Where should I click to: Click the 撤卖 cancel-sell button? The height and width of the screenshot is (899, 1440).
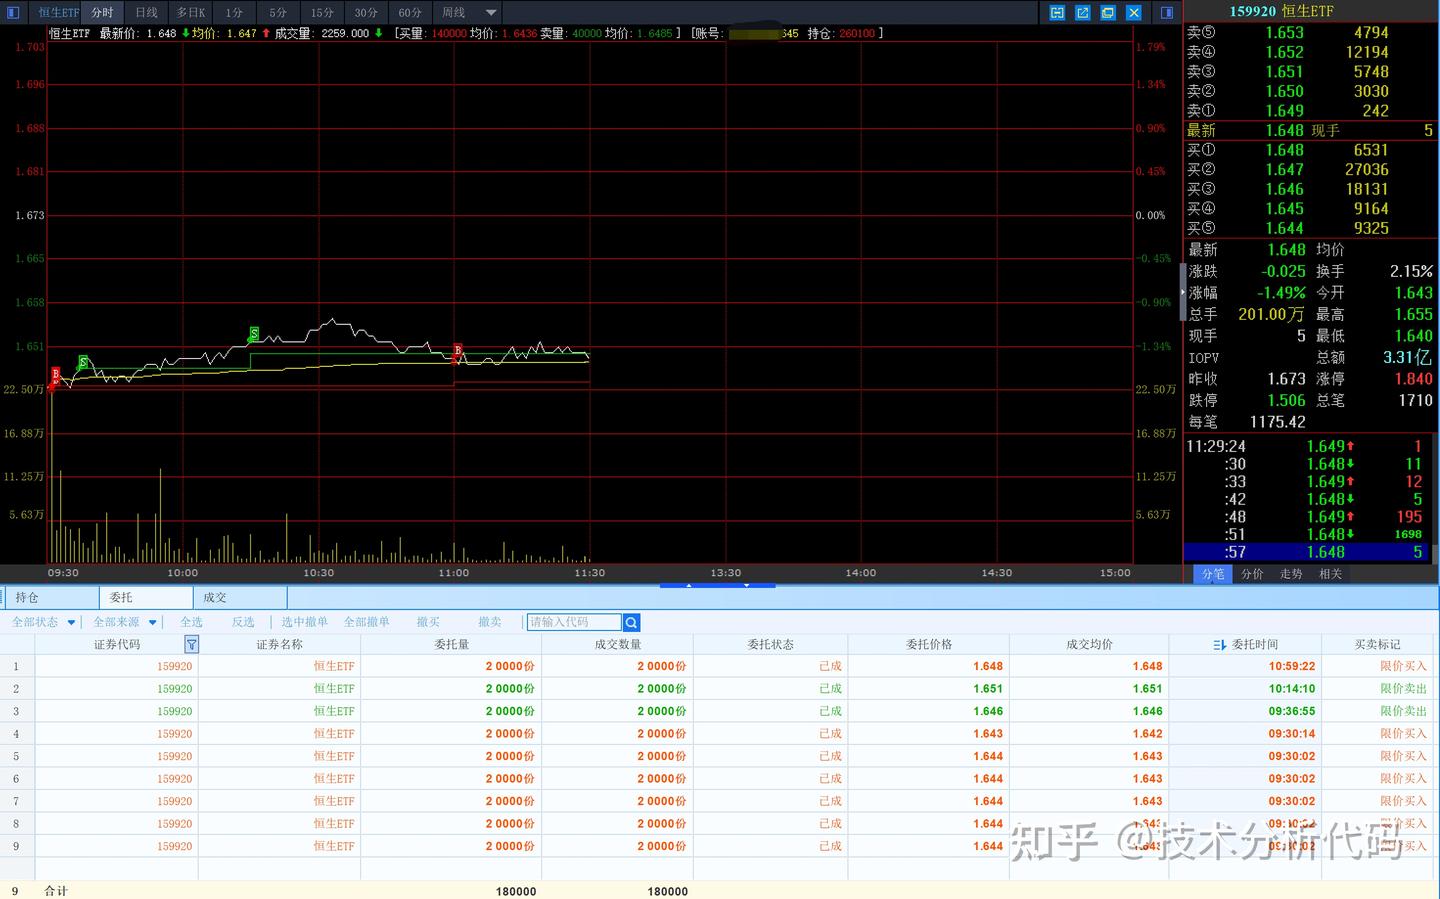(489, 622)
